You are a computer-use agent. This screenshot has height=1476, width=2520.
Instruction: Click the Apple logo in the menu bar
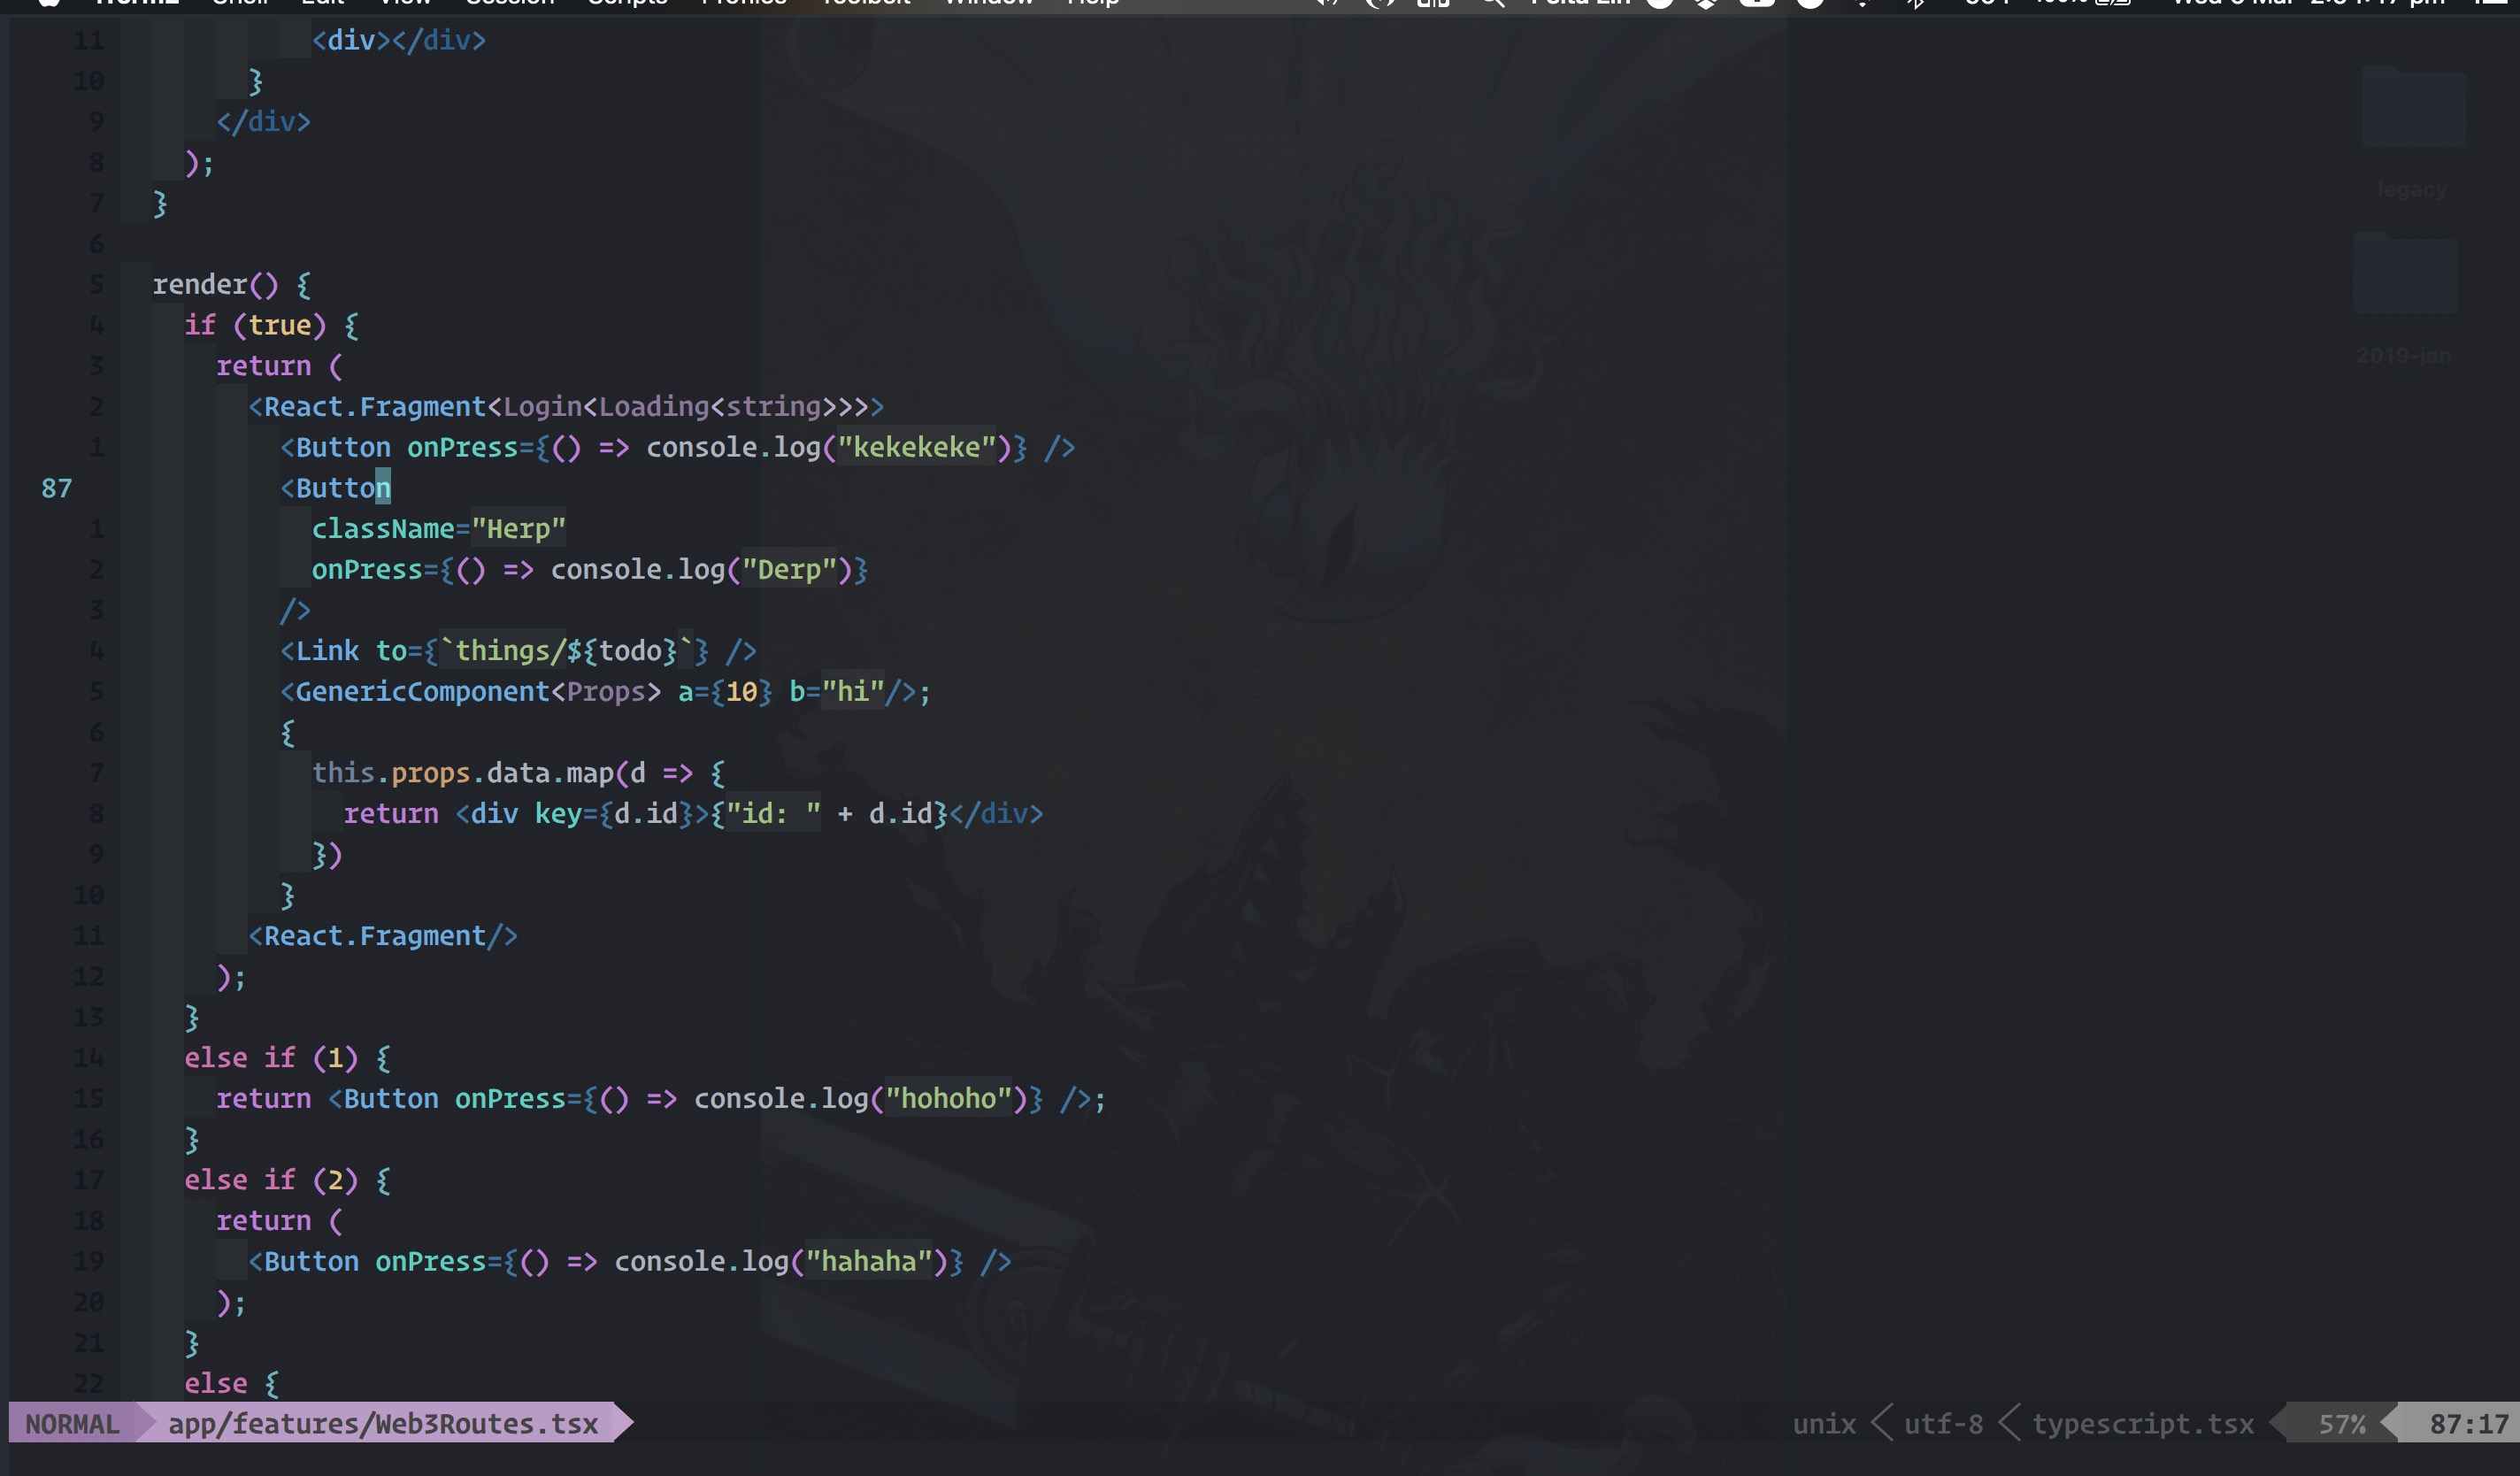[x=50, y=3]
